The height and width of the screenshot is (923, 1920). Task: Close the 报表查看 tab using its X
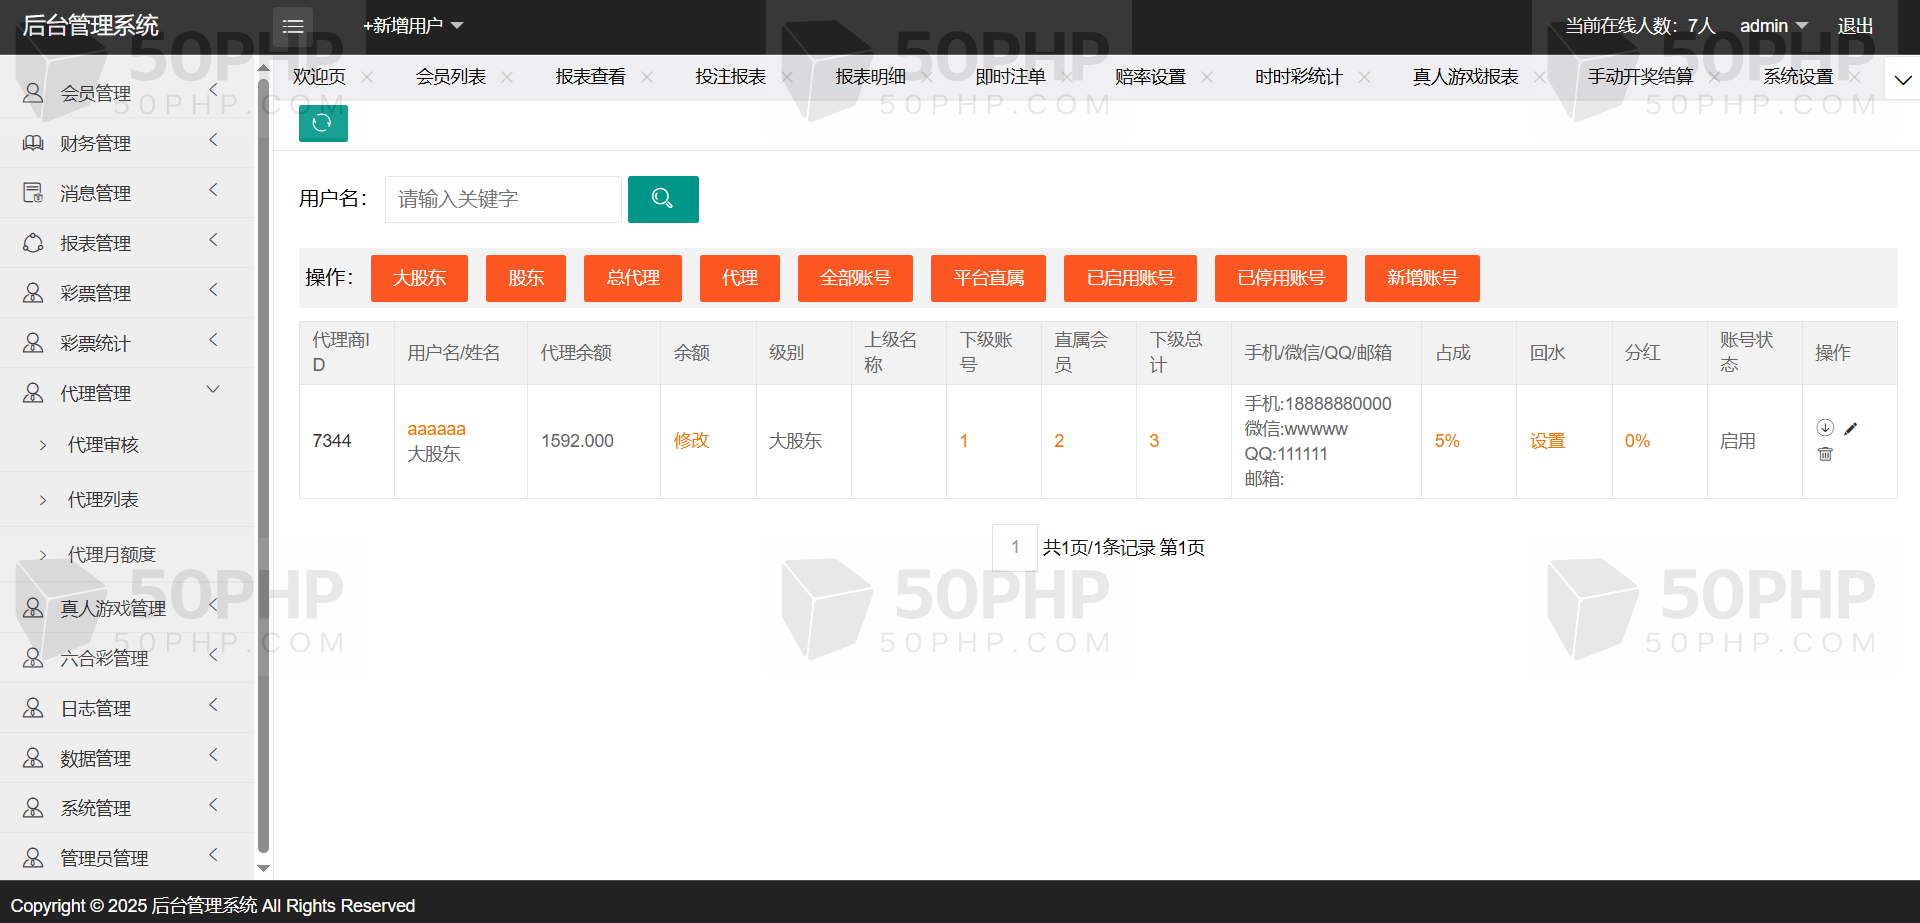(x=647, y=77)
